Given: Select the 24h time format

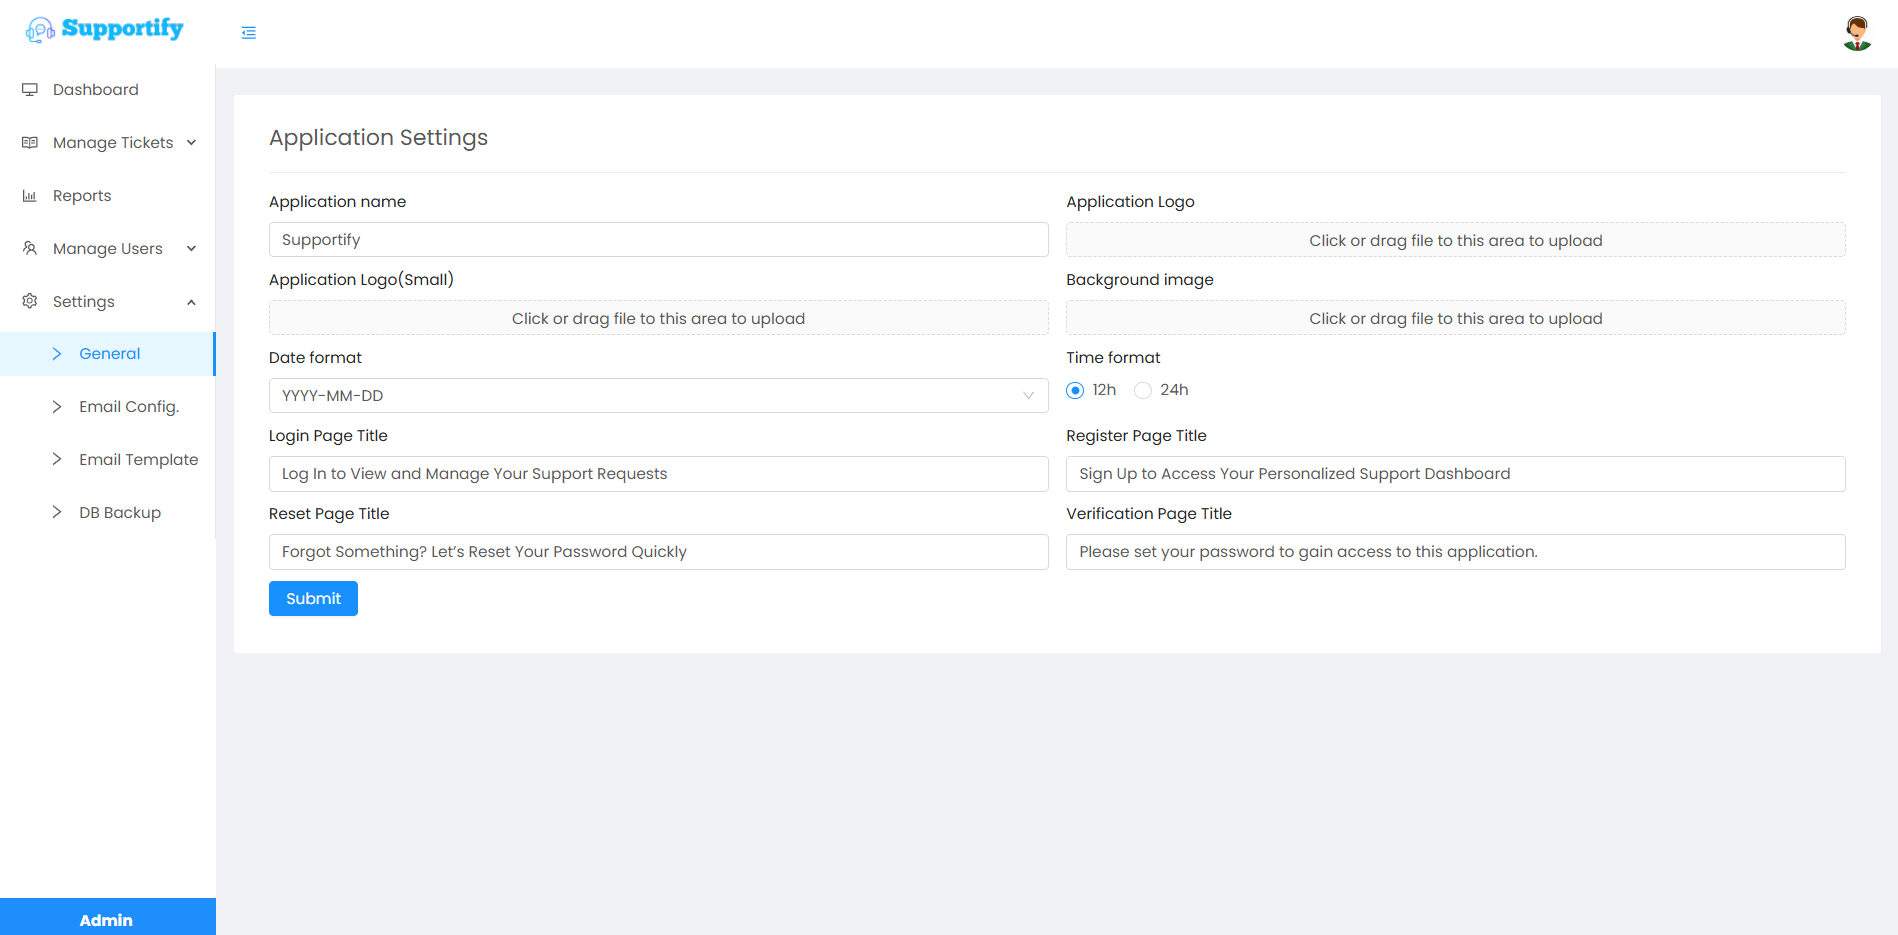Looking at the screenshot, I should (x=1143, y=391).
